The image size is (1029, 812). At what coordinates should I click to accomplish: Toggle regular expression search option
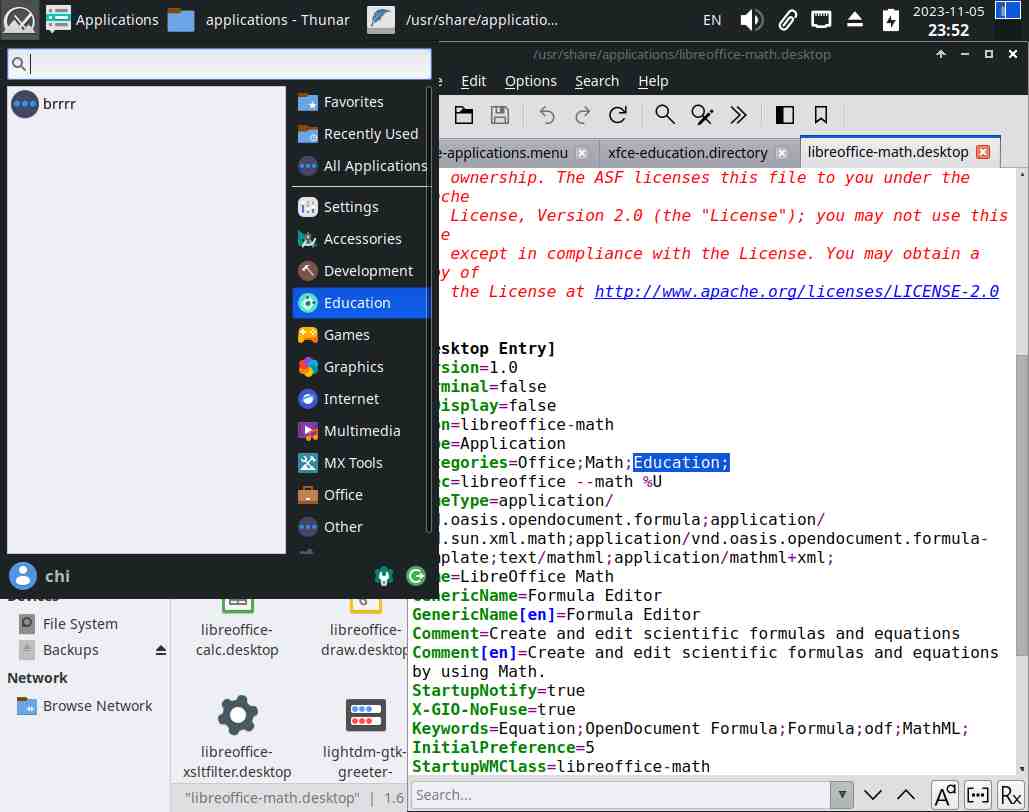(1011, 795)
